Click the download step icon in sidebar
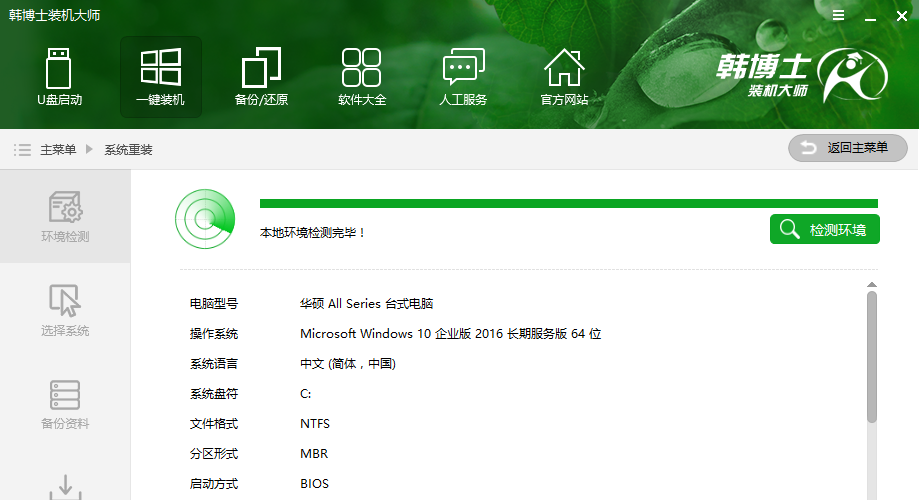919x500 pixels. point(65,487)
